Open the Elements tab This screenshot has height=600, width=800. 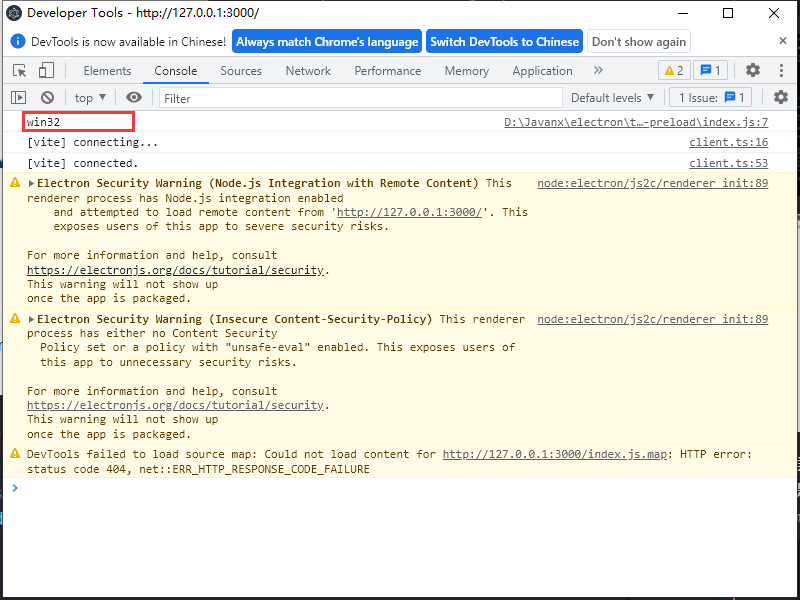point(107,71)
